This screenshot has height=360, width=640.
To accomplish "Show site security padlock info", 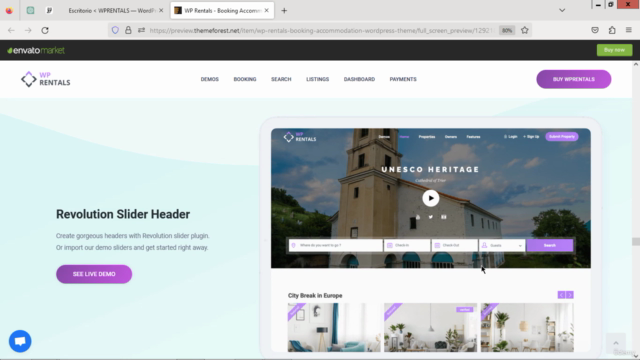I will click(x=128, y=30).
